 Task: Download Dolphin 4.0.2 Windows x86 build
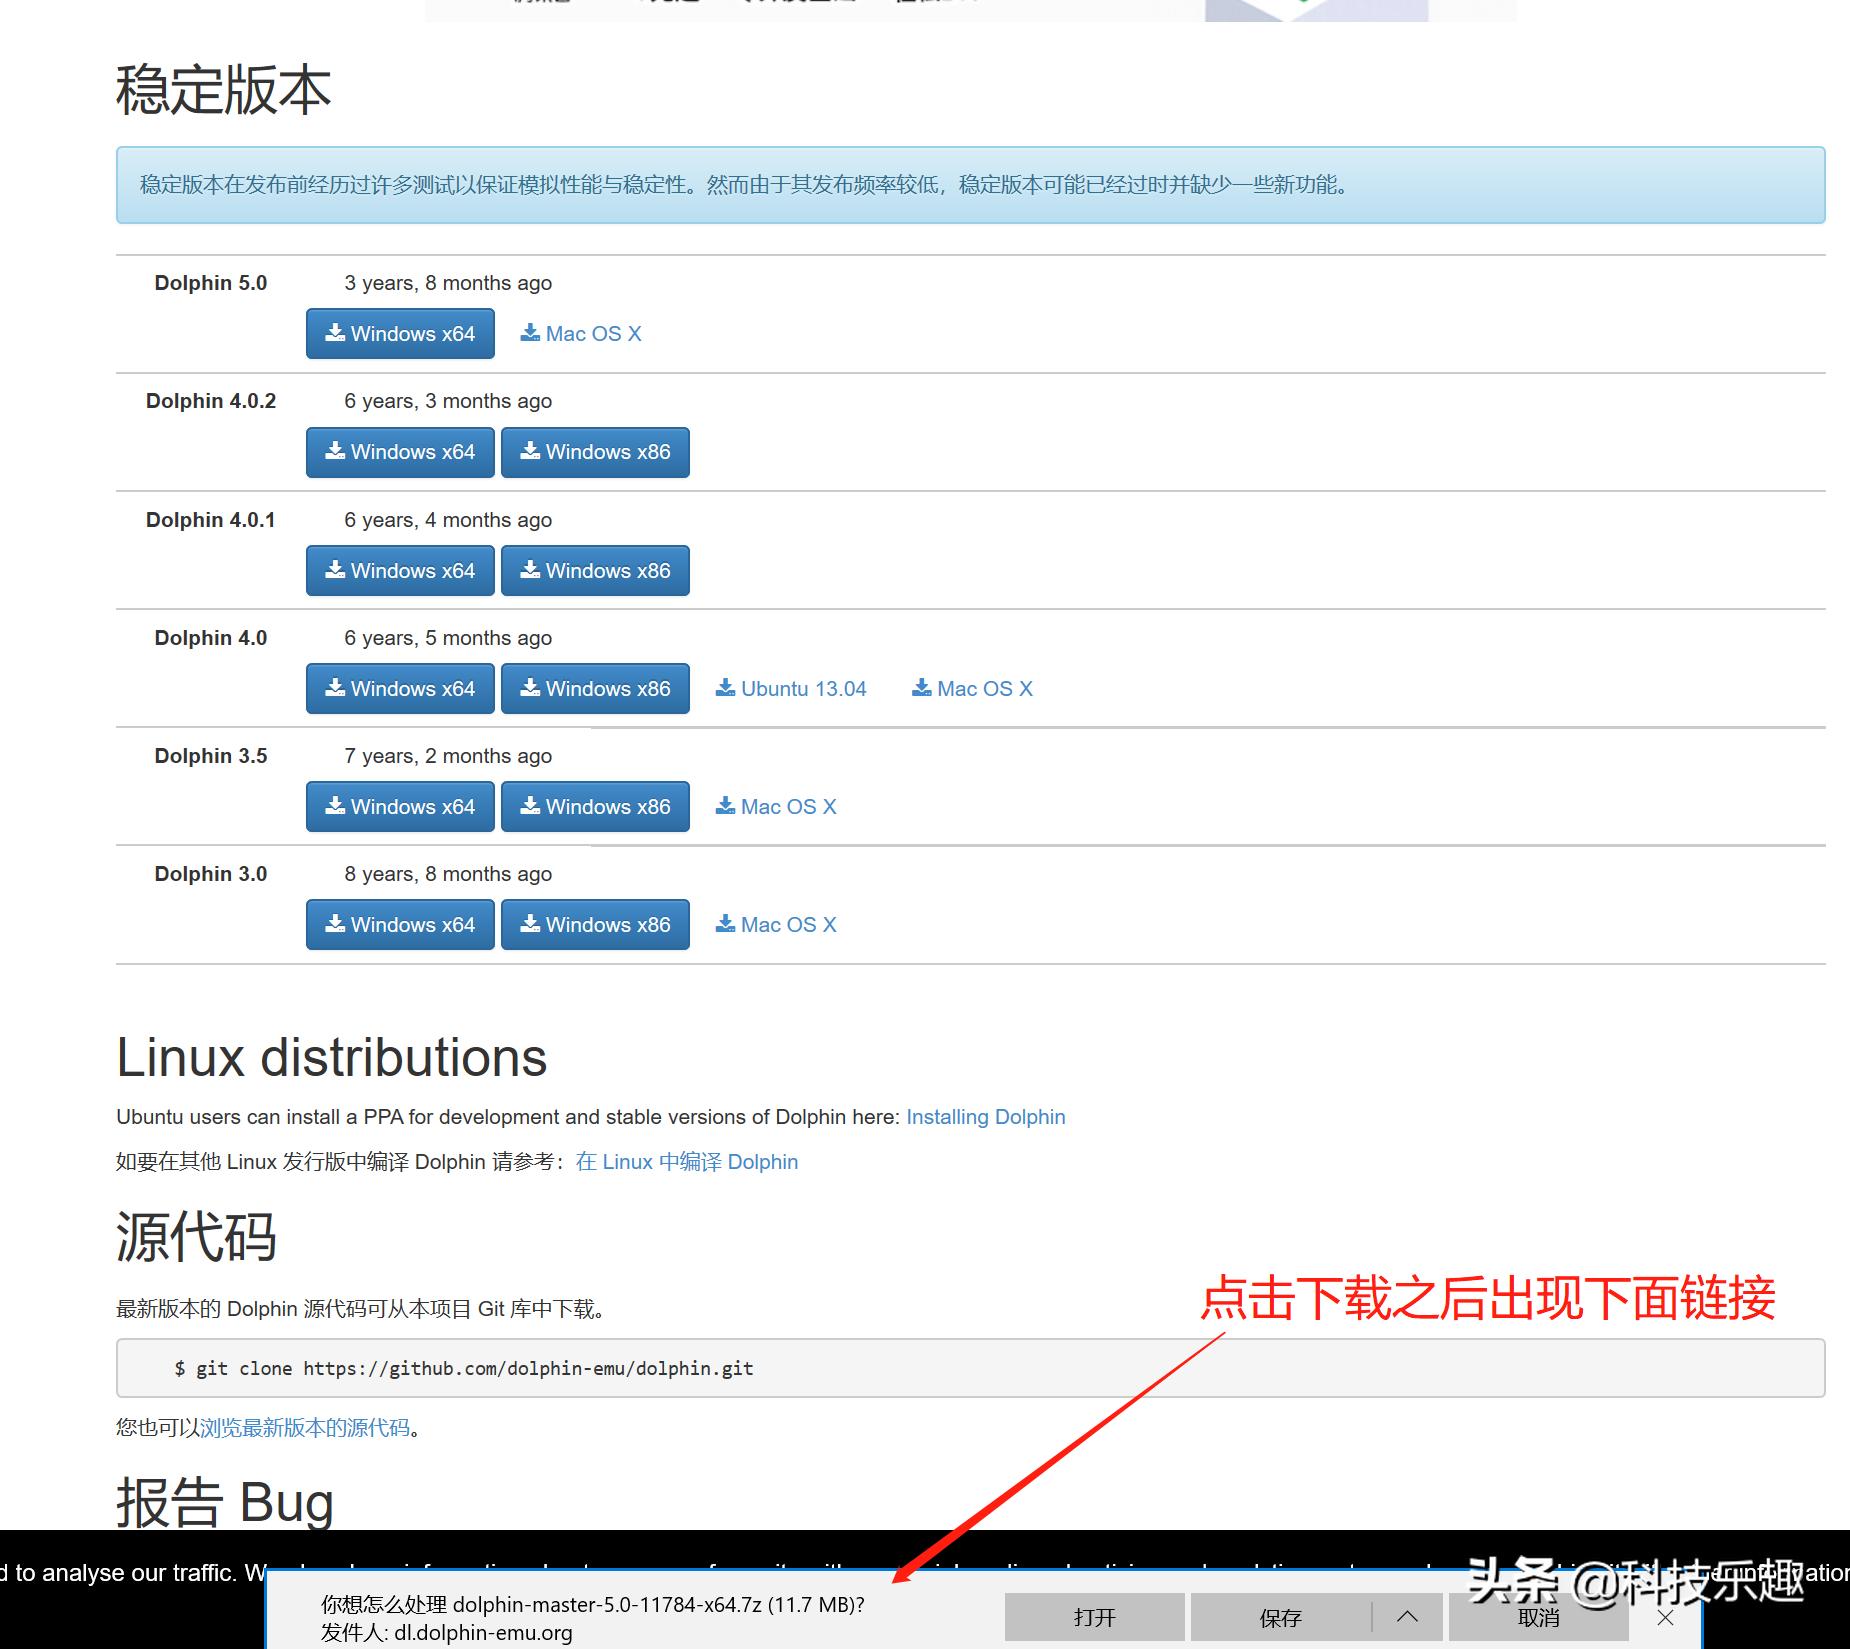(x=595, y=451)
